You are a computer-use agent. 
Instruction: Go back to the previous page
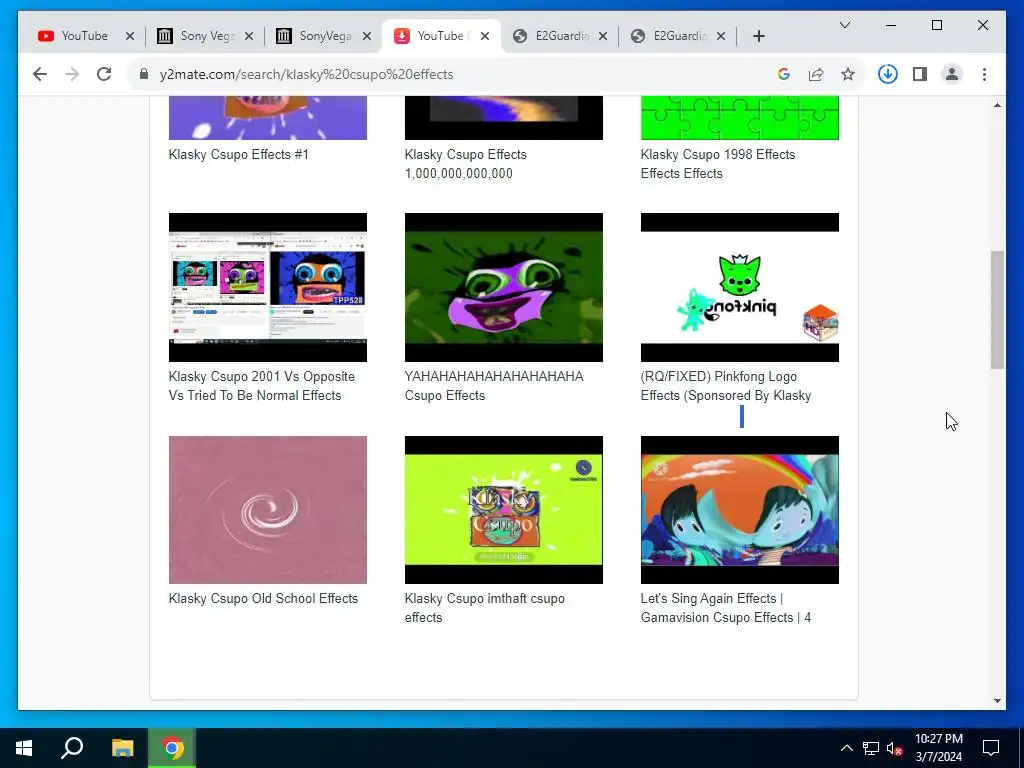pos(40,74)
